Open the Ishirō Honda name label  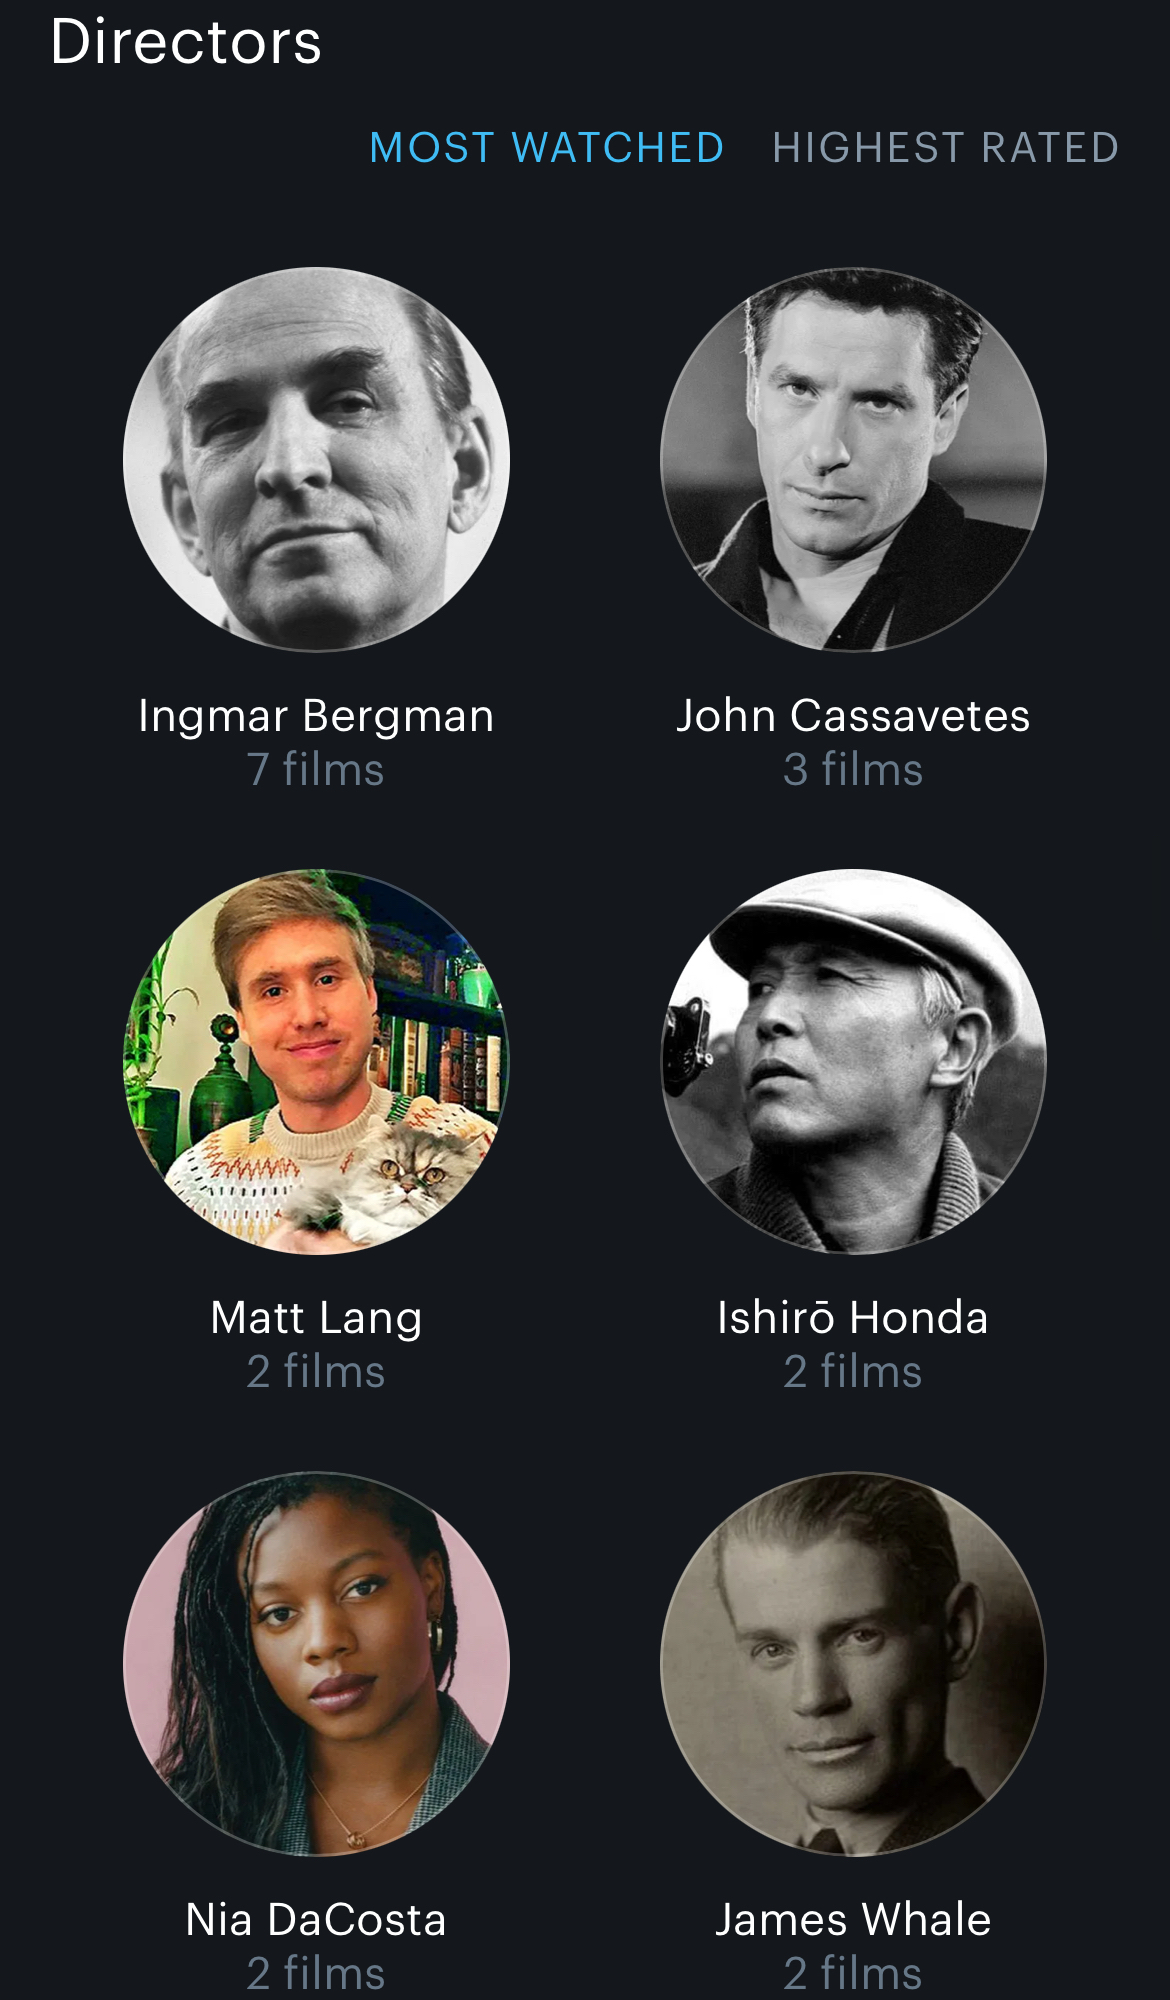pos(853,1318)
